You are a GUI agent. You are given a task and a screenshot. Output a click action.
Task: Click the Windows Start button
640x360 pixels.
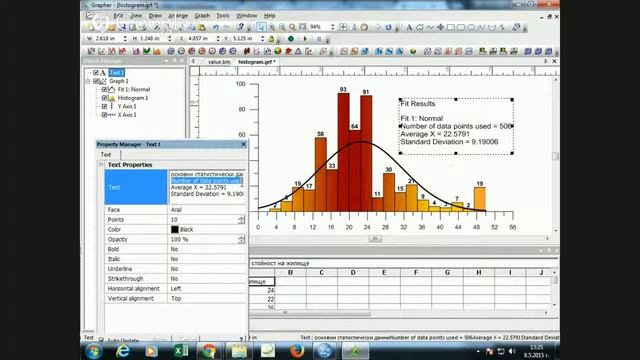(94, 351)
